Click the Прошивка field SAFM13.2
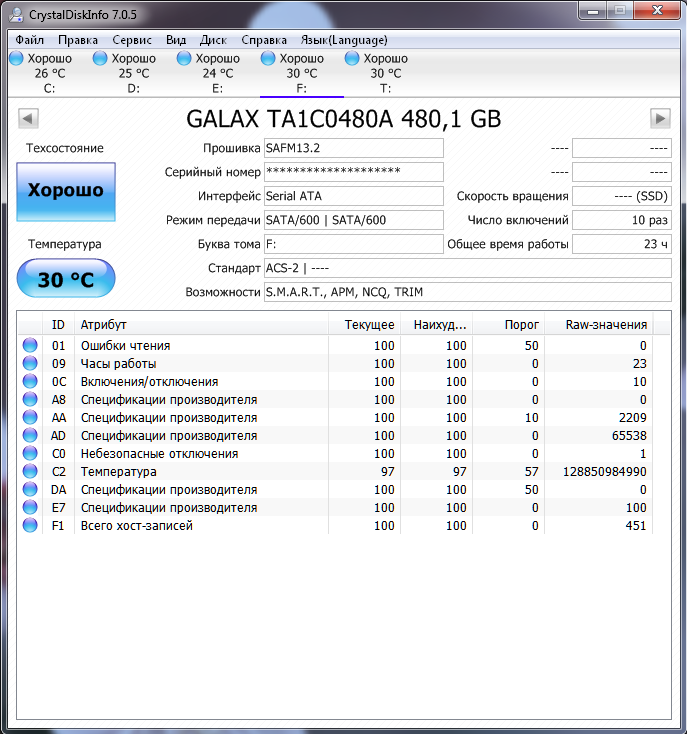Screen dimensions: 687x734 coord(354,148)
